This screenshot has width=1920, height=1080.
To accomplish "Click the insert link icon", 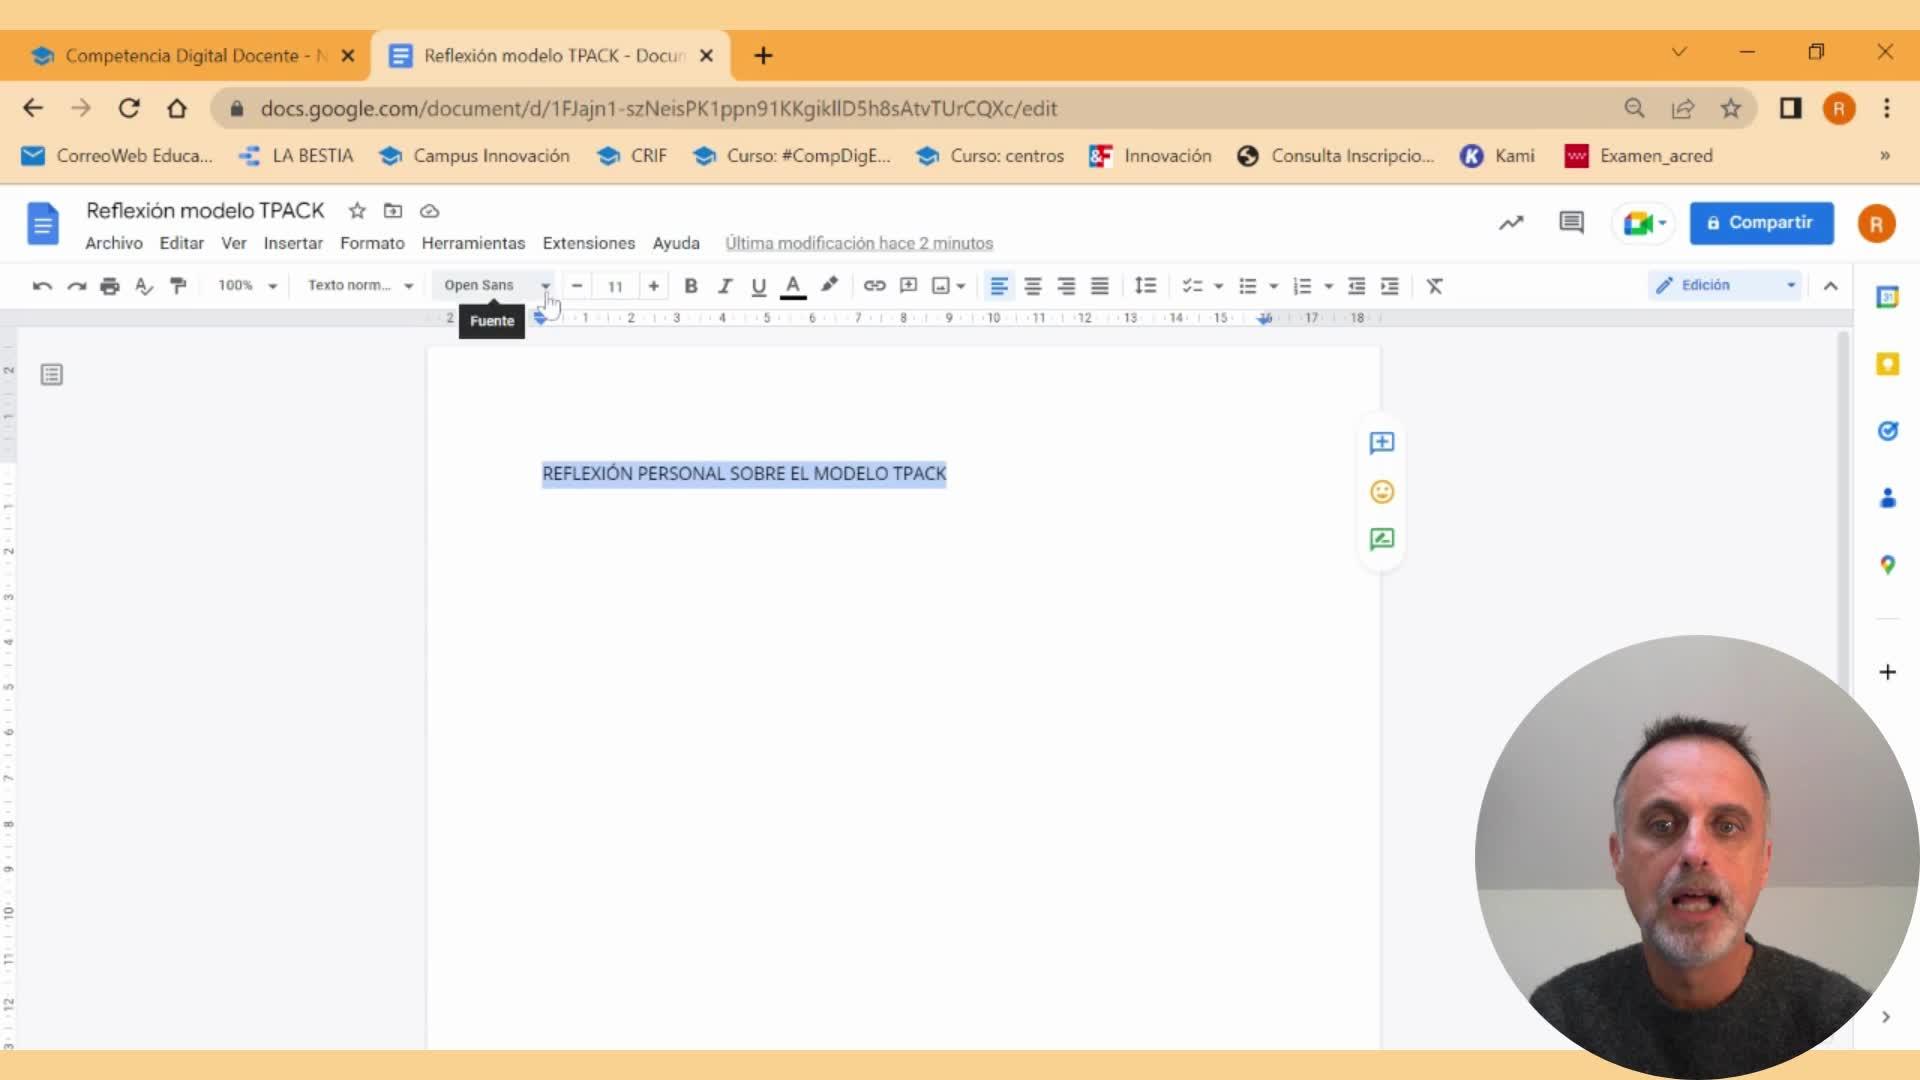I will 874,286.
